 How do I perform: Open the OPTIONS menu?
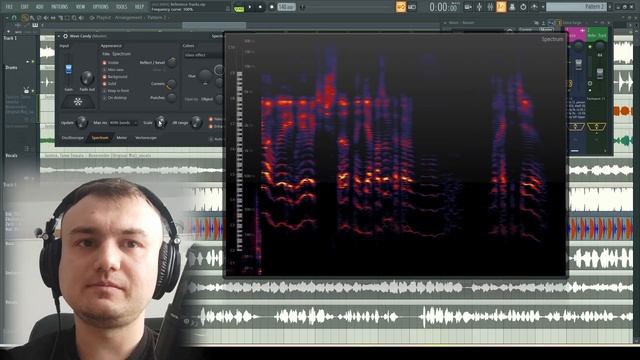coord(100,7)
